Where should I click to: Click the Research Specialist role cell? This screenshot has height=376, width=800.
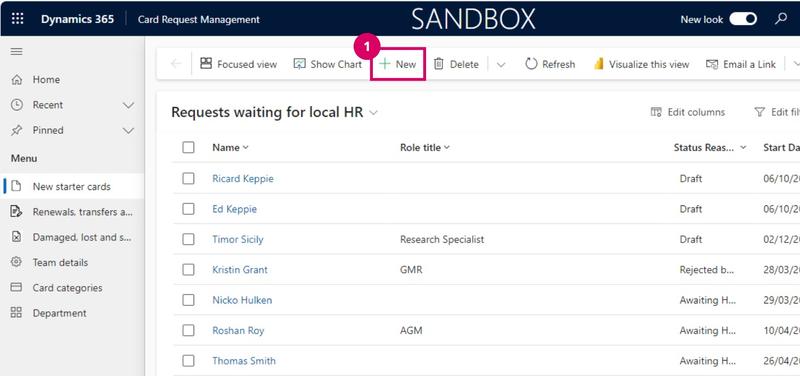[442, 239]
